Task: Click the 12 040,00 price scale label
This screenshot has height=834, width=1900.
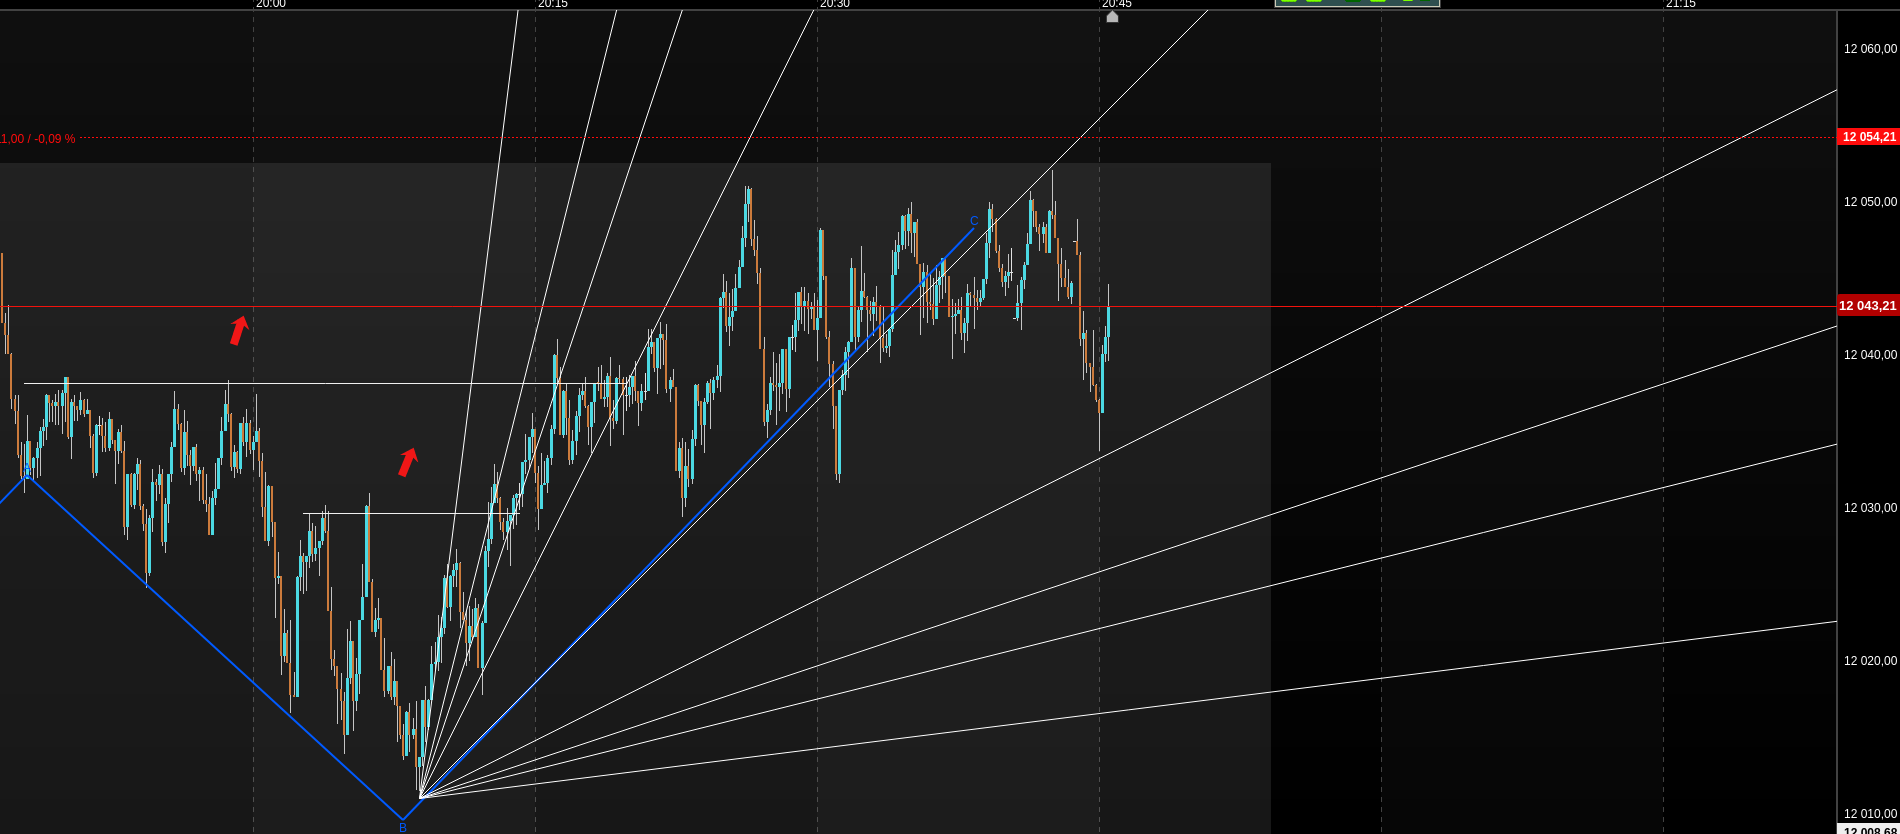Action: pos(1870,355)
